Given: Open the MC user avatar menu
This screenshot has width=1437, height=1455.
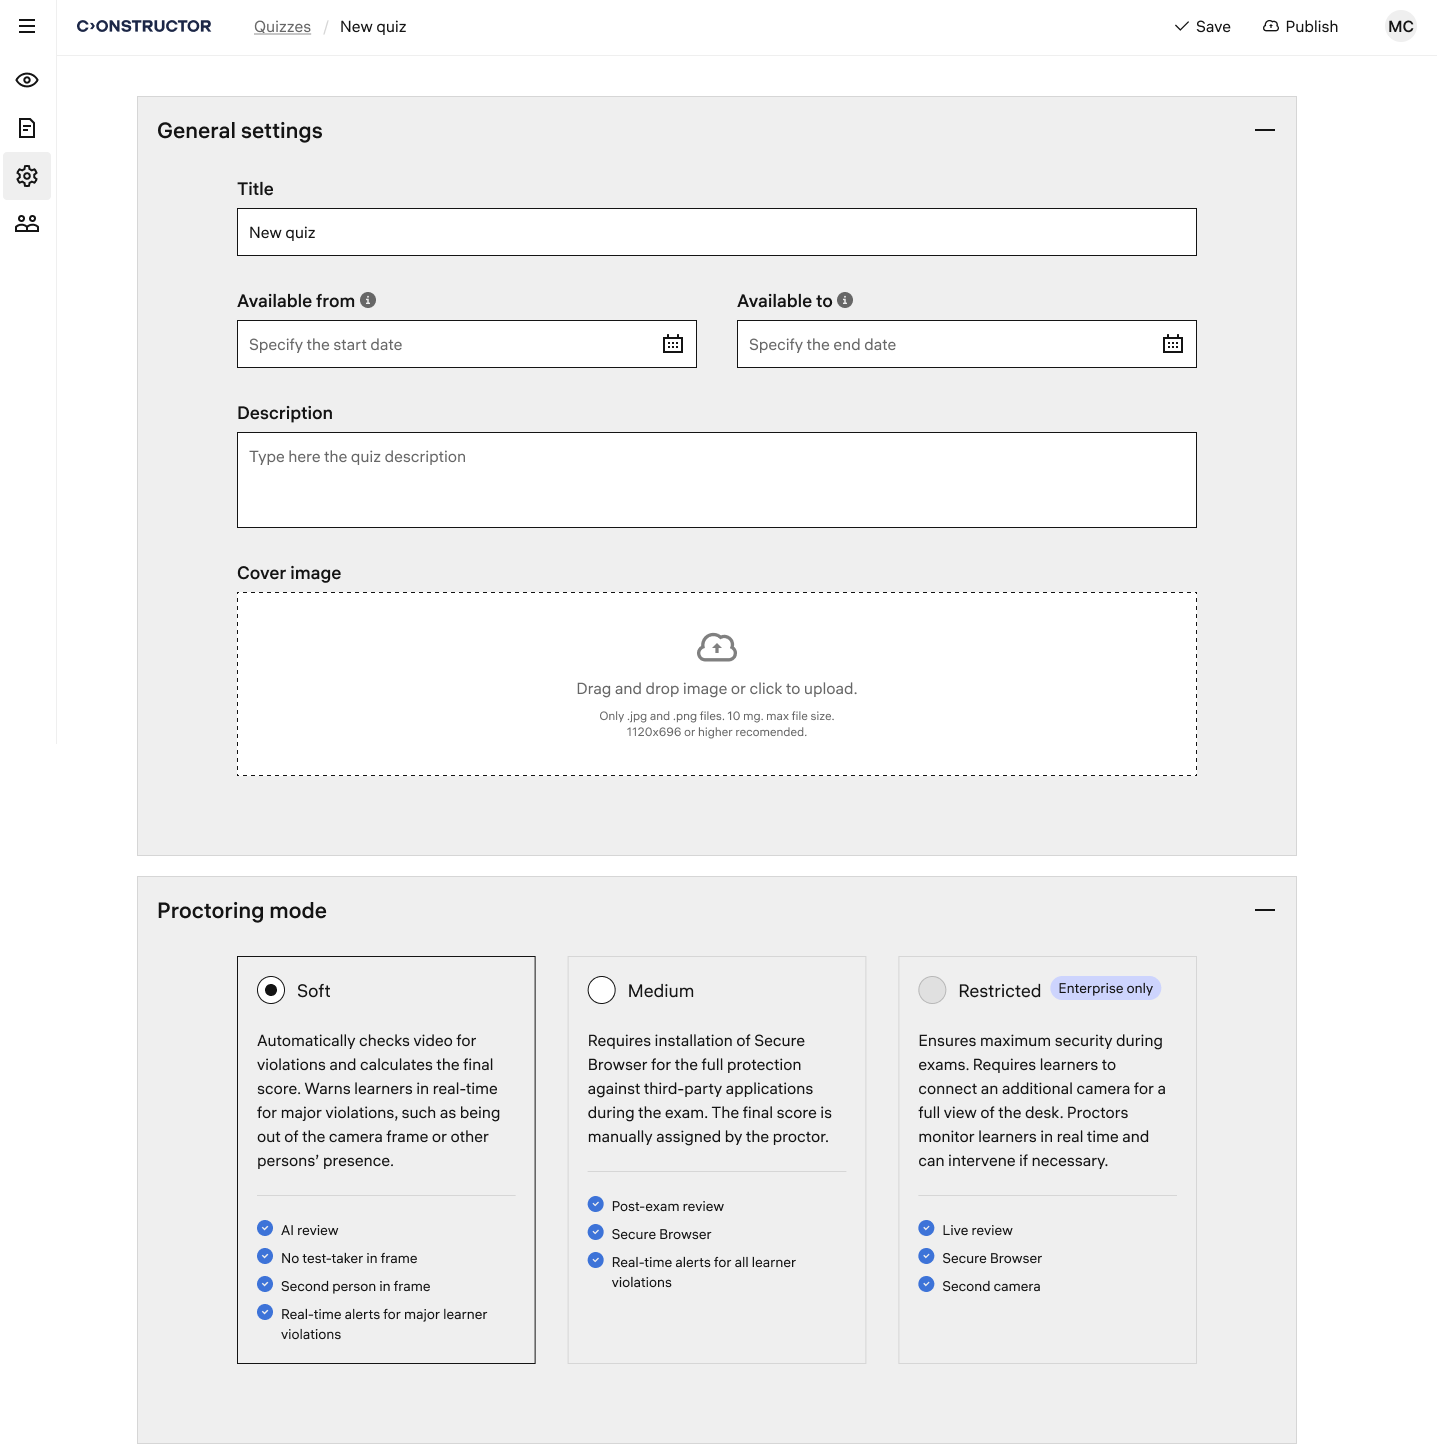Looking at the screenshot, I should (1401, 27).
